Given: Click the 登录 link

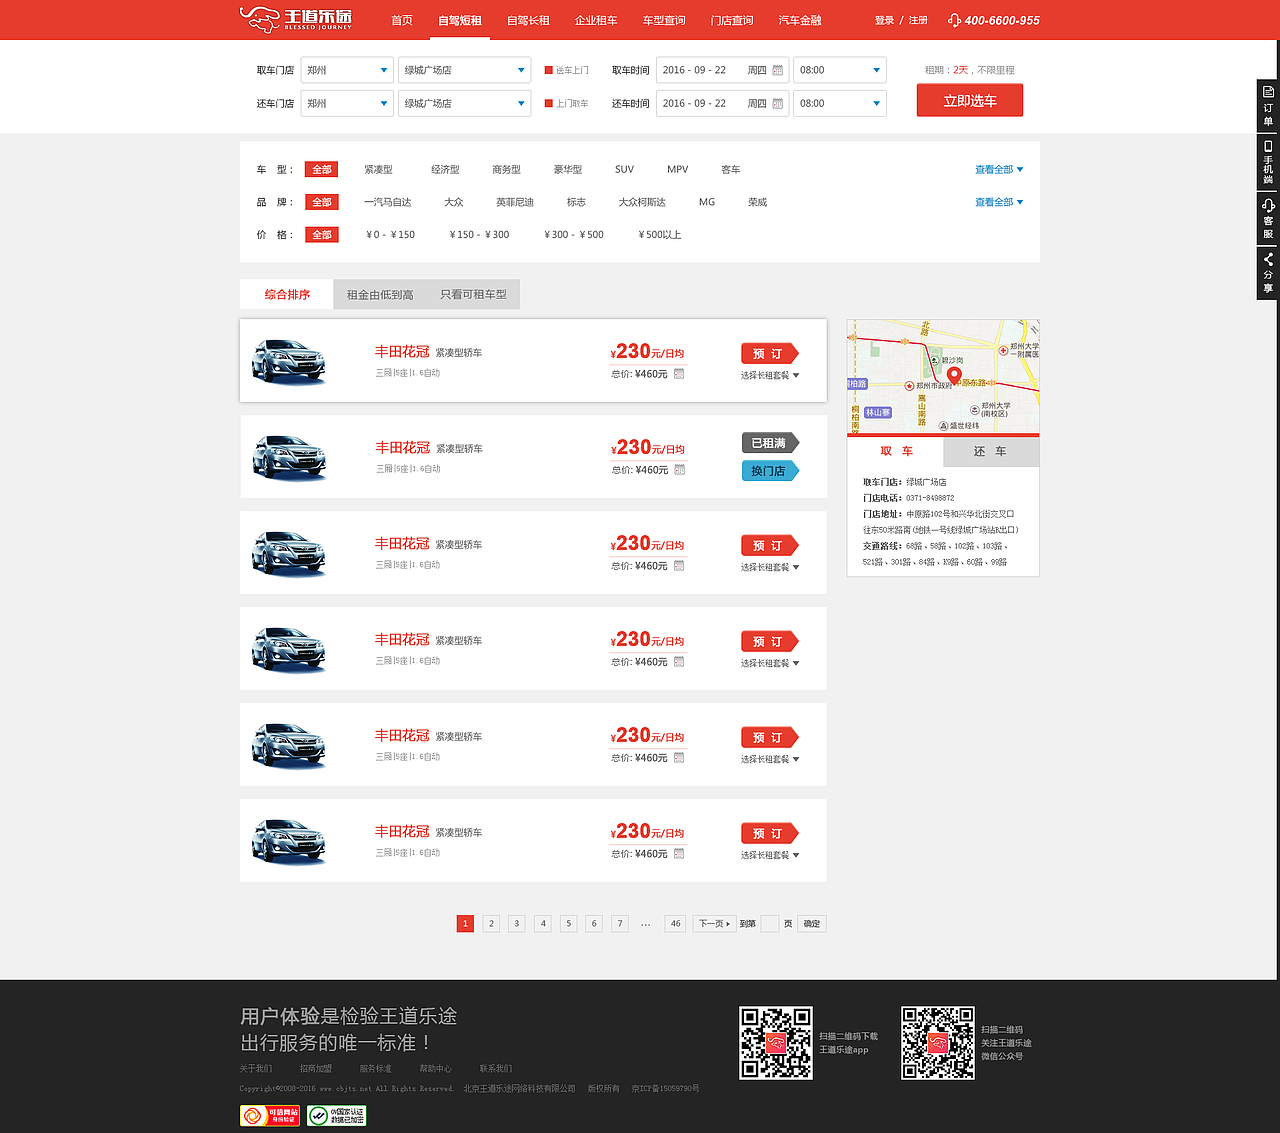Looking at the screenshot, I should pyautogui.click(x=884, y=20).
